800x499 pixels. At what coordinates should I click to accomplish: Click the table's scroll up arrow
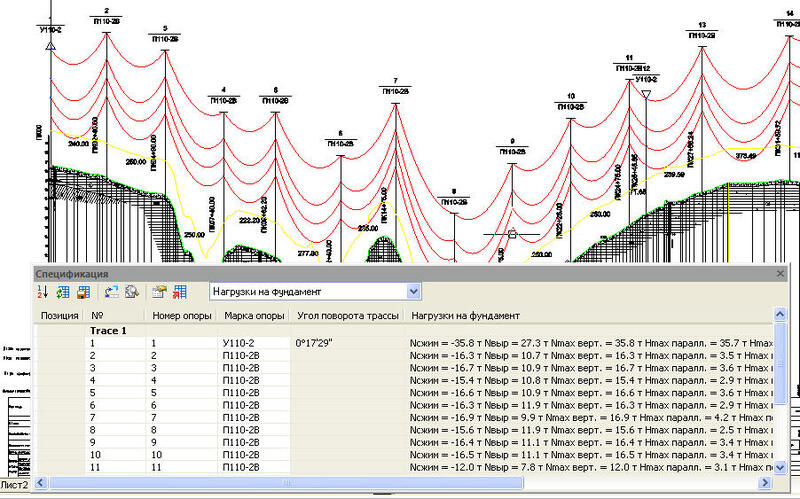pos(780,314)
